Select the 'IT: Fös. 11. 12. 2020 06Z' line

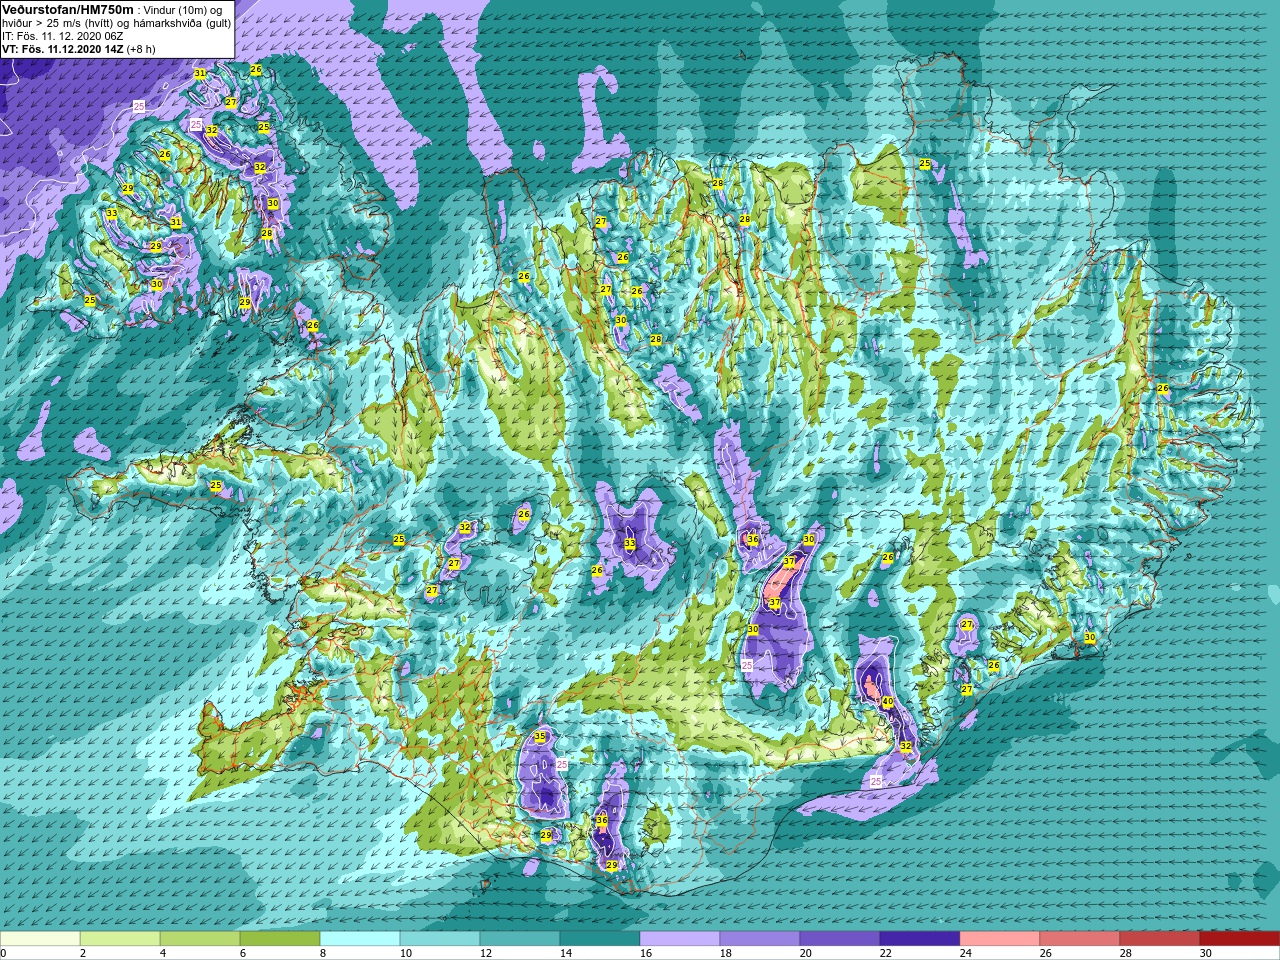[63, 35]
